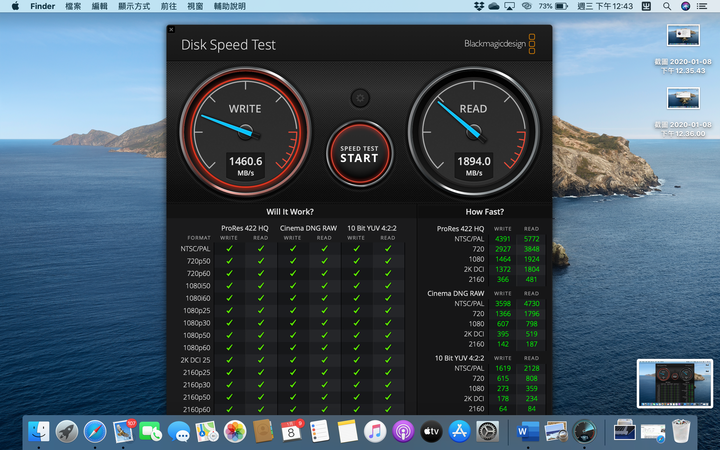Activate Siri from the menu bar
This screenshot has width=720, height=450.
[685, 6]
